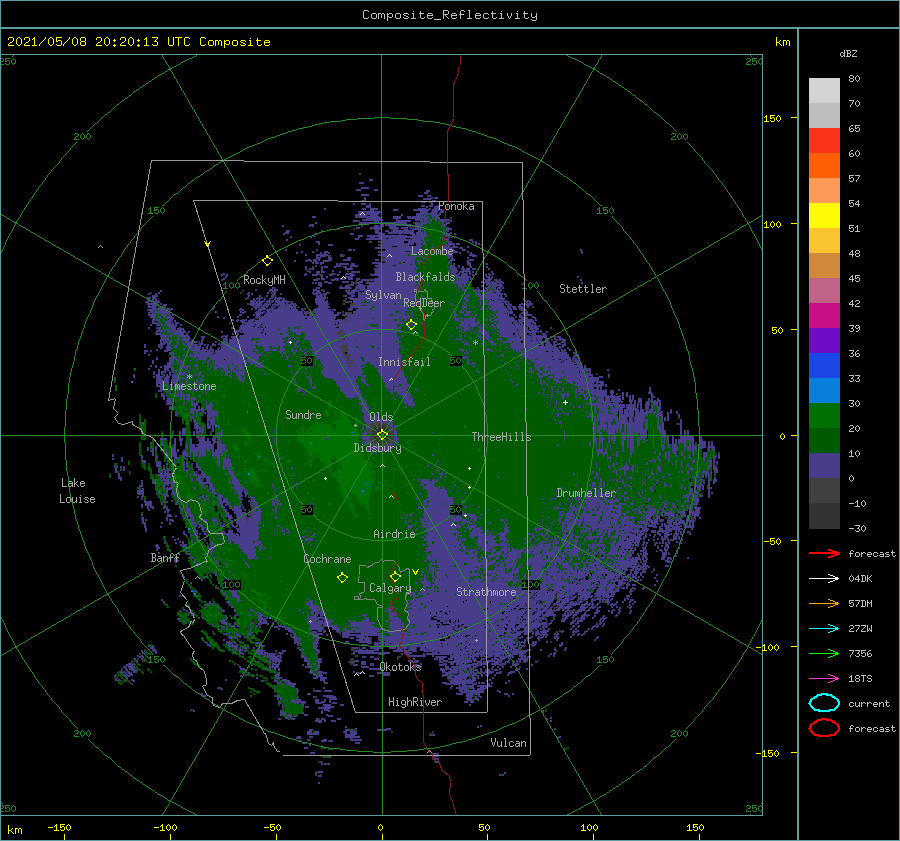Click the Vulcan label
The image size is (900, 841).
pyautogui.click(x=508, y=743)
